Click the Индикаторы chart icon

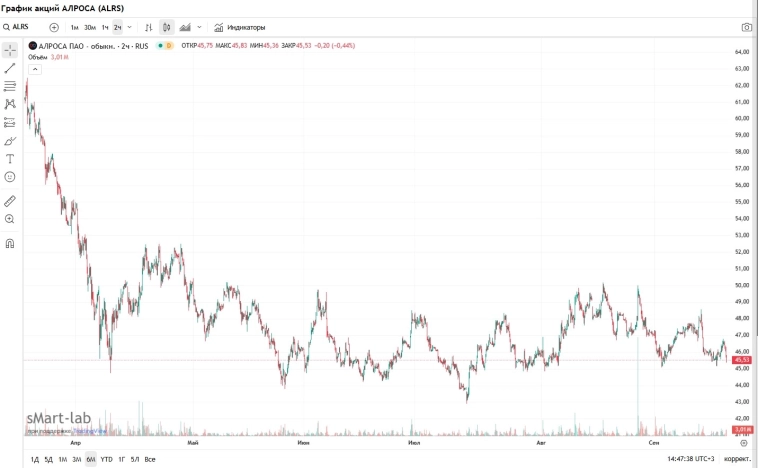[219, 27]
